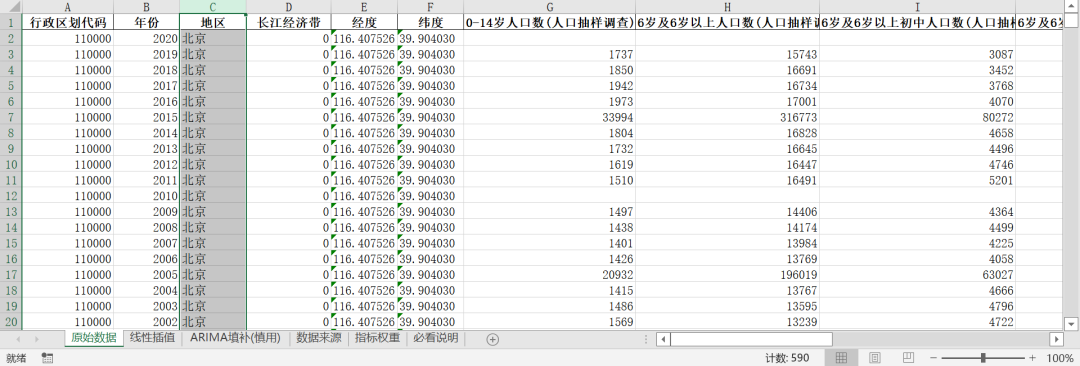Select row 20 header
1080x366 pixels.
[12, 321]
